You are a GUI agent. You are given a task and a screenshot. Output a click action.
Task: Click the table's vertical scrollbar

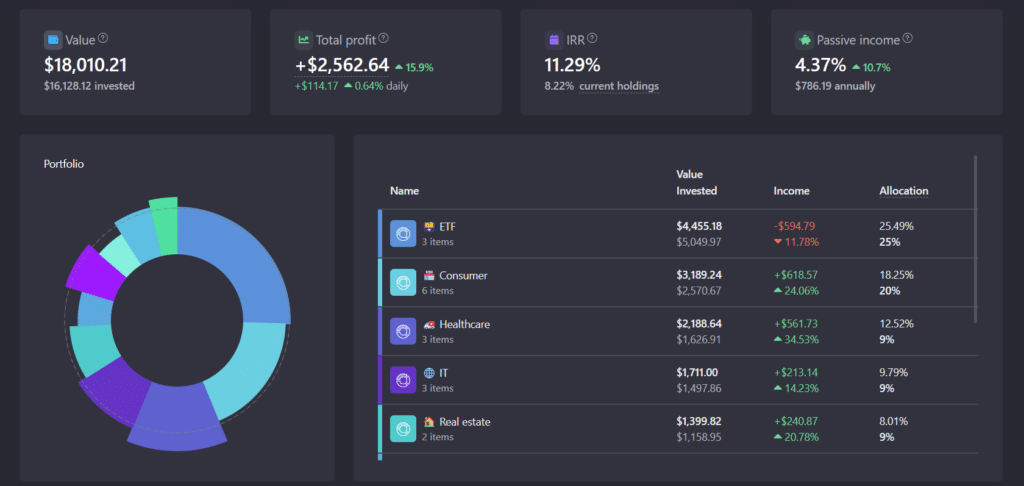point(976,239)
